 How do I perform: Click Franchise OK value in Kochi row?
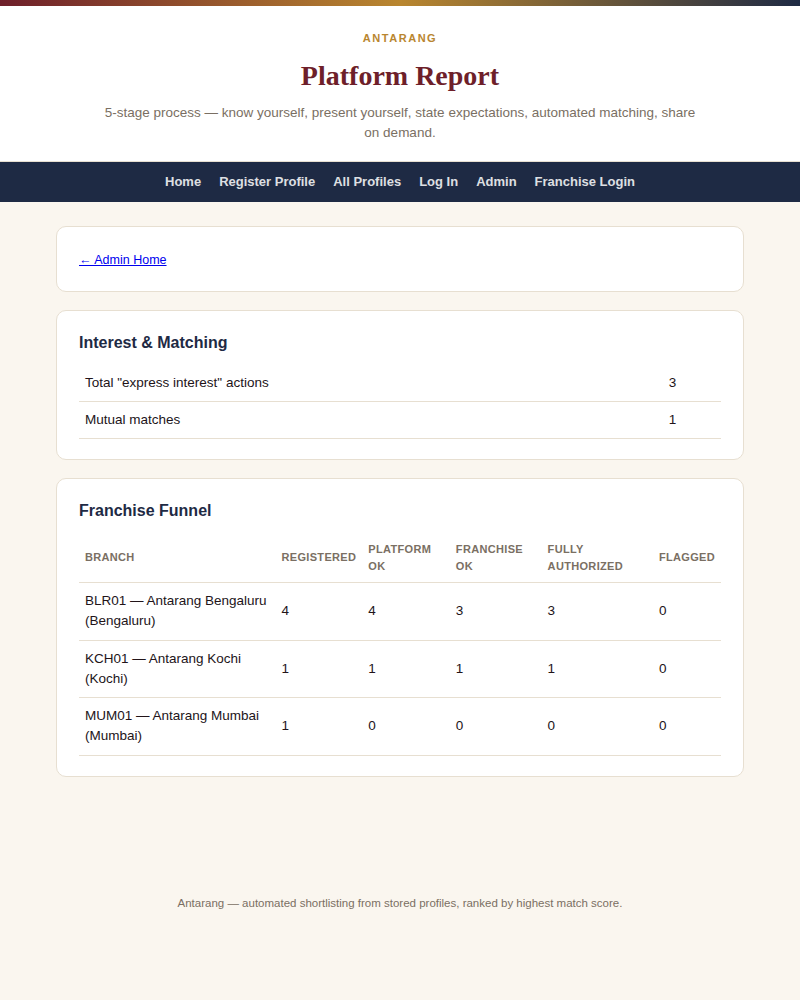[459, 669]
